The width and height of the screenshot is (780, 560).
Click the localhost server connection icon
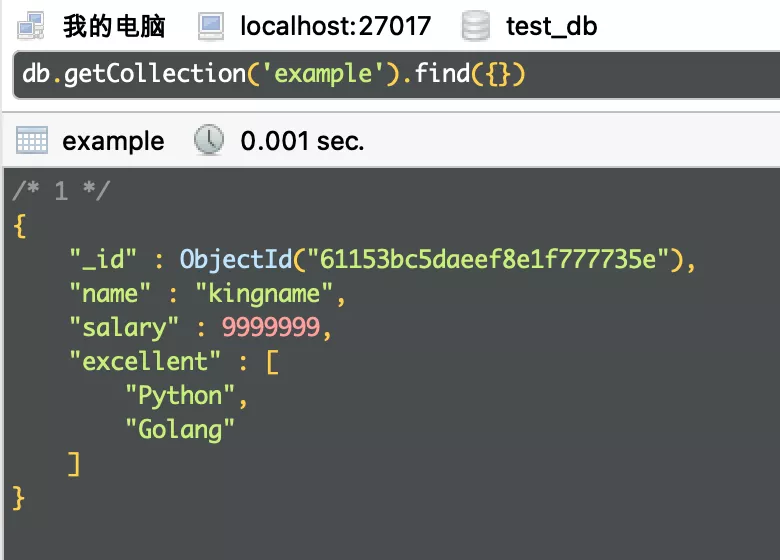pyautogui.click(x=211, y=26)
